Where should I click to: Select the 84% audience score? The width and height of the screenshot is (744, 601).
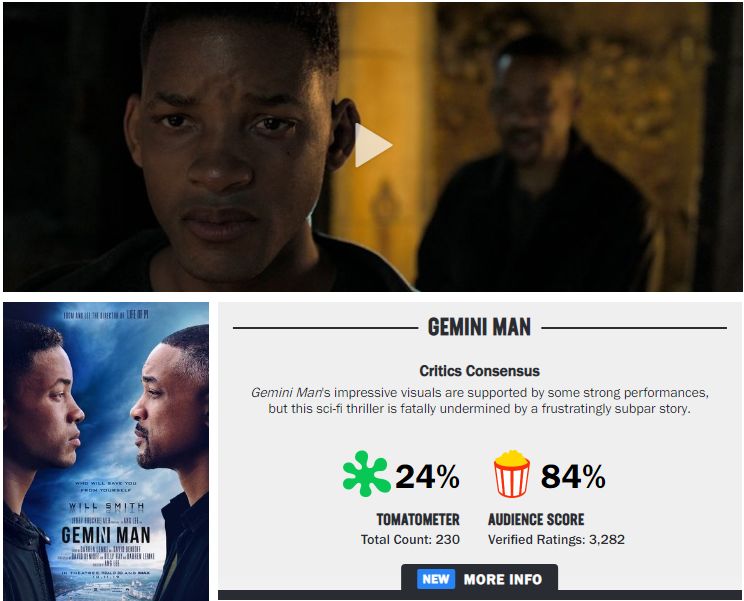pyautogui.click(x=573, y=476)
